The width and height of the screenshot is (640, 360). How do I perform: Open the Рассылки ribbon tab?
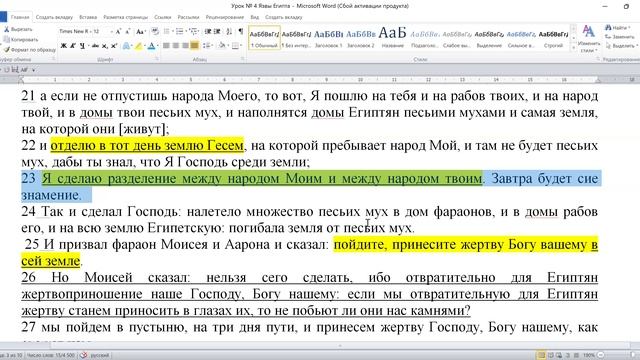pyautogui.click(x=188, y=17)
